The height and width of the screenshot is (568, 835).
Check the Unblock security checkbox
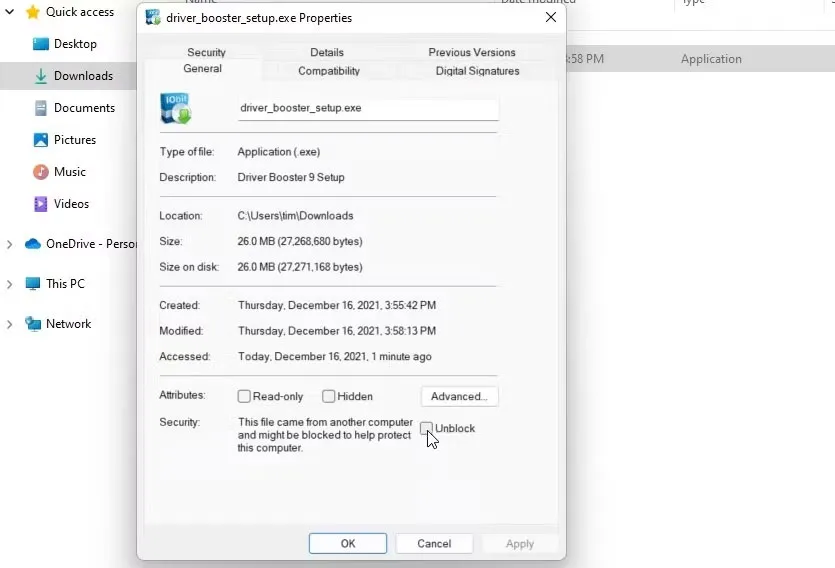pos(426,428)
